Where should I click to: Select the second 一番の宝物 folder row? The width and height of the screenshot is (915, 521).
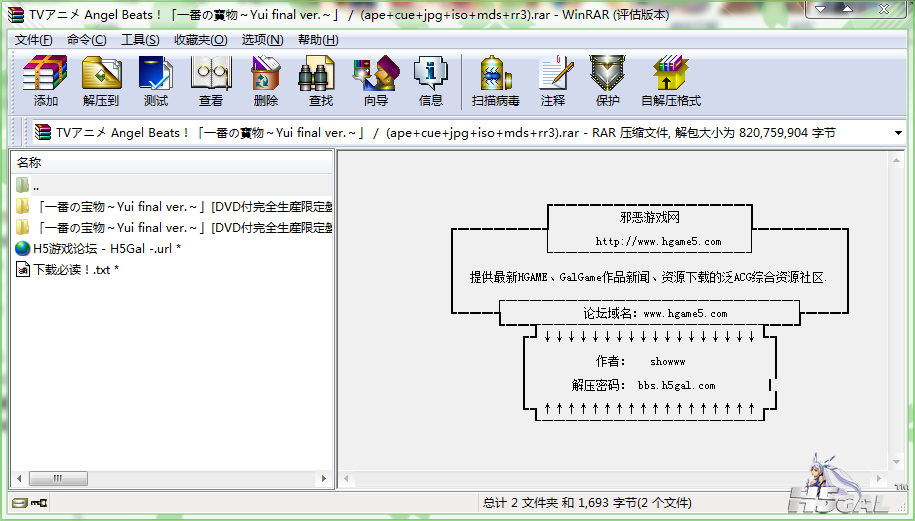(x=174, y=228)
